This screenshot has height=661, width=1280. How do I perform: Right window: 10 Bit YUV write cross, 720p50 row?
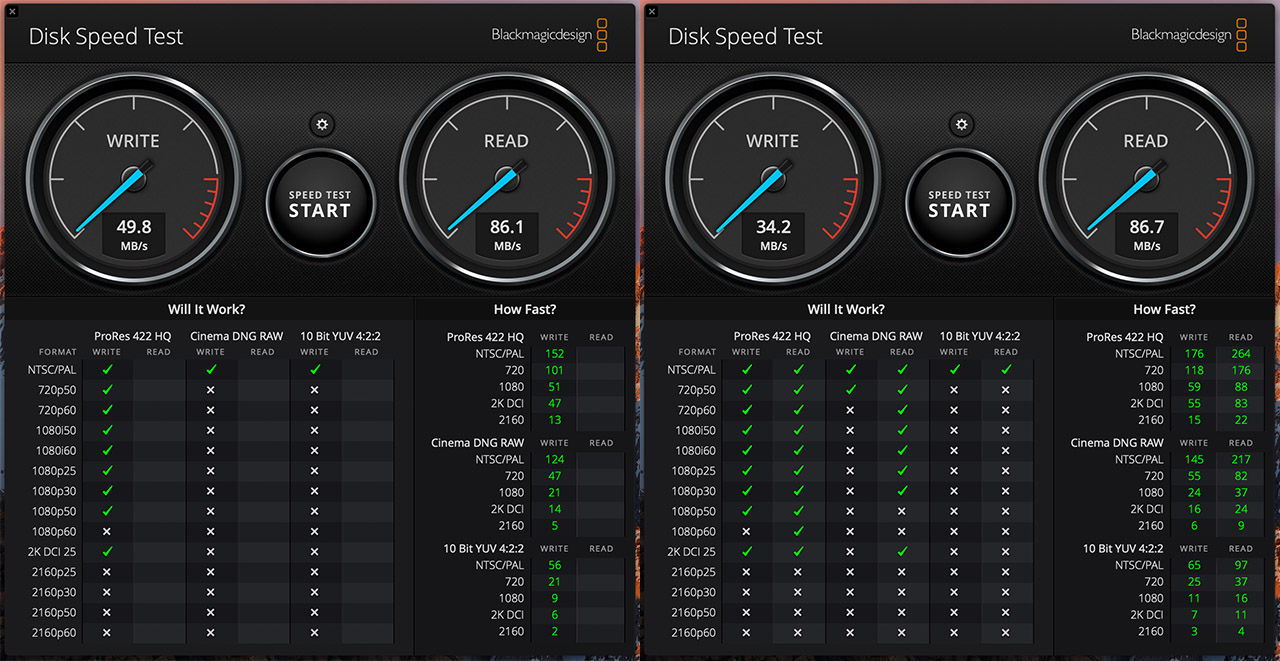click(954, 389)
